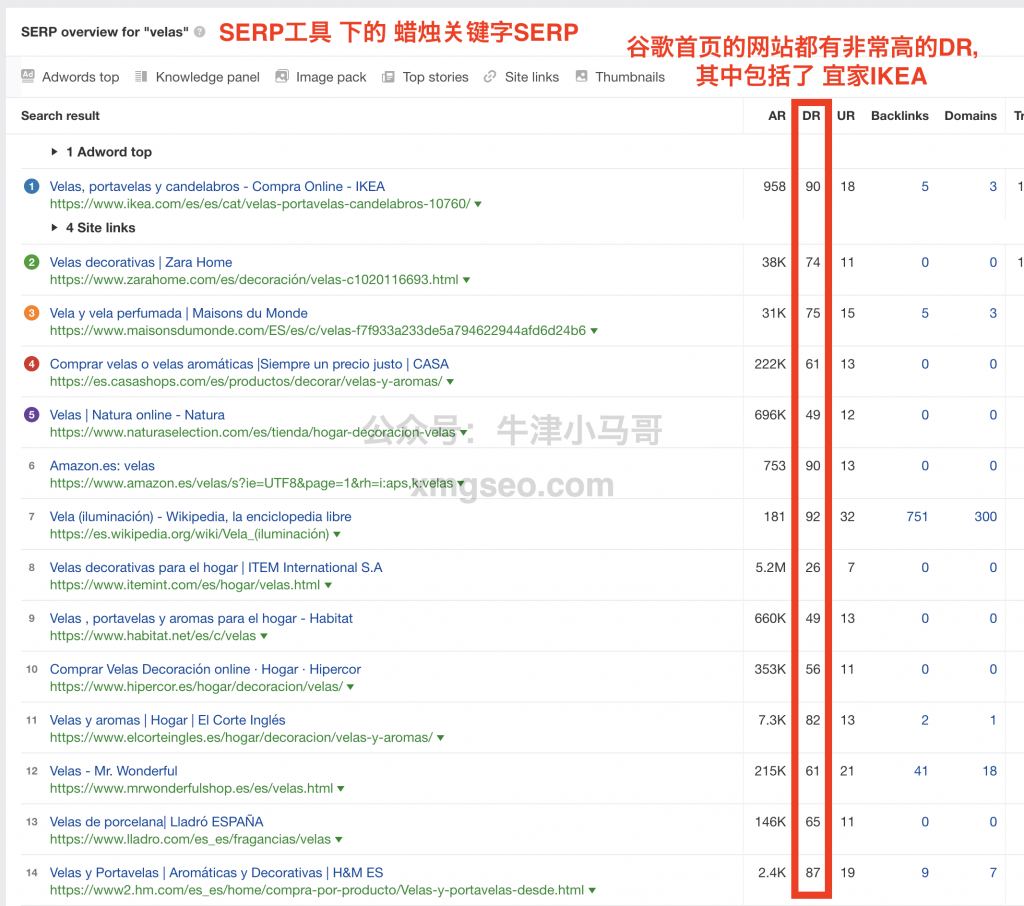Click H&M's 9 backlinks value
Screen dimensions: 1024x906
[x=925, y=873]
